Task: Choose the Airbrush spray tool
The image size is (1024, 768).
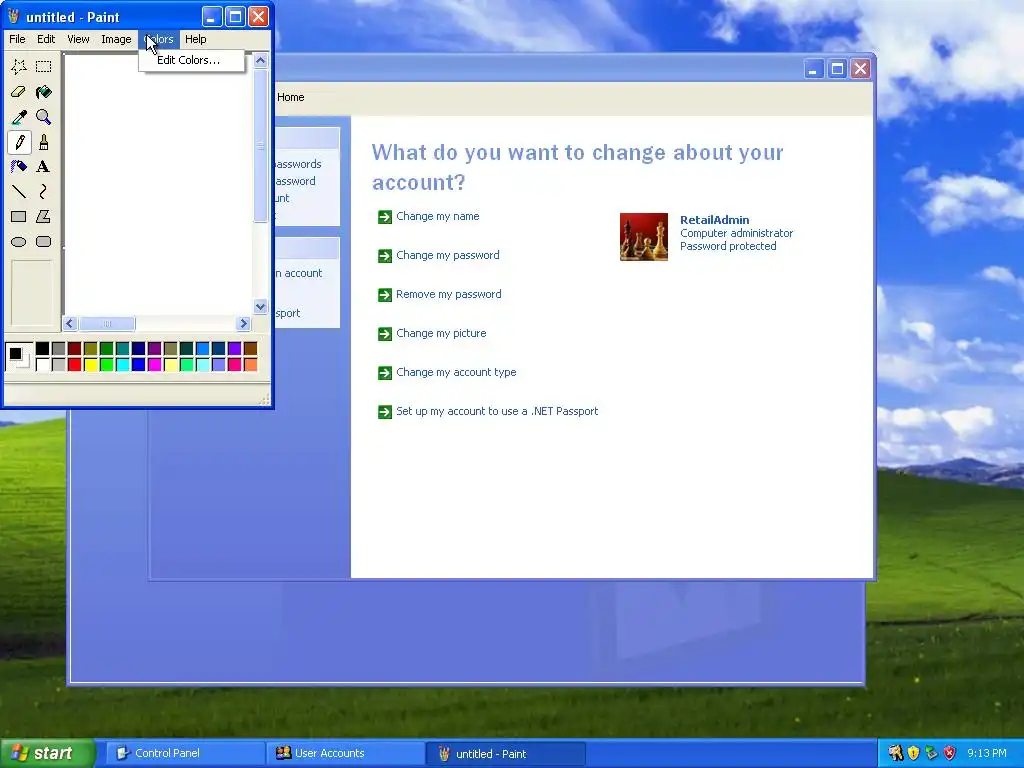Action: tap(19, 167)
